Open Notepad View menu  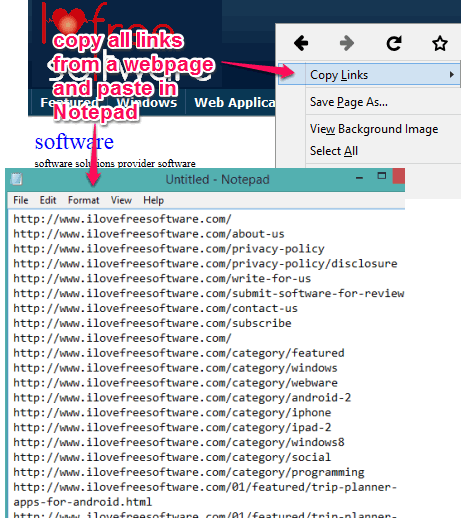121,200
